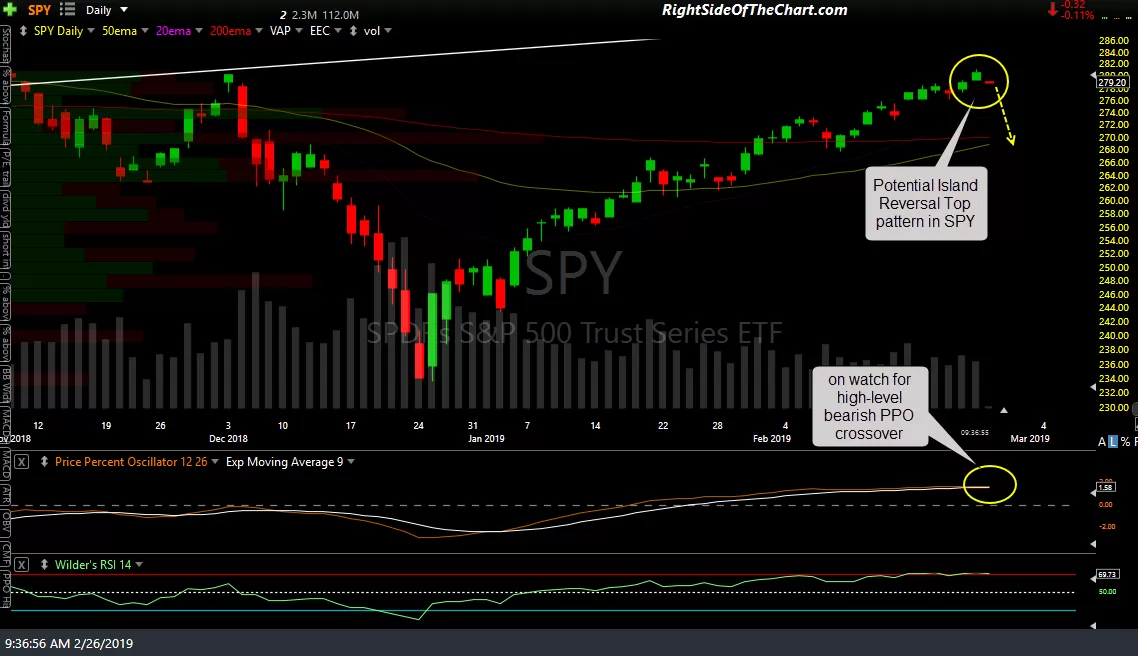Image resolution: width=1138 pixels, height=656 pixels.
Task: Select the BB Wid side tab
Action: coord(5,385)
